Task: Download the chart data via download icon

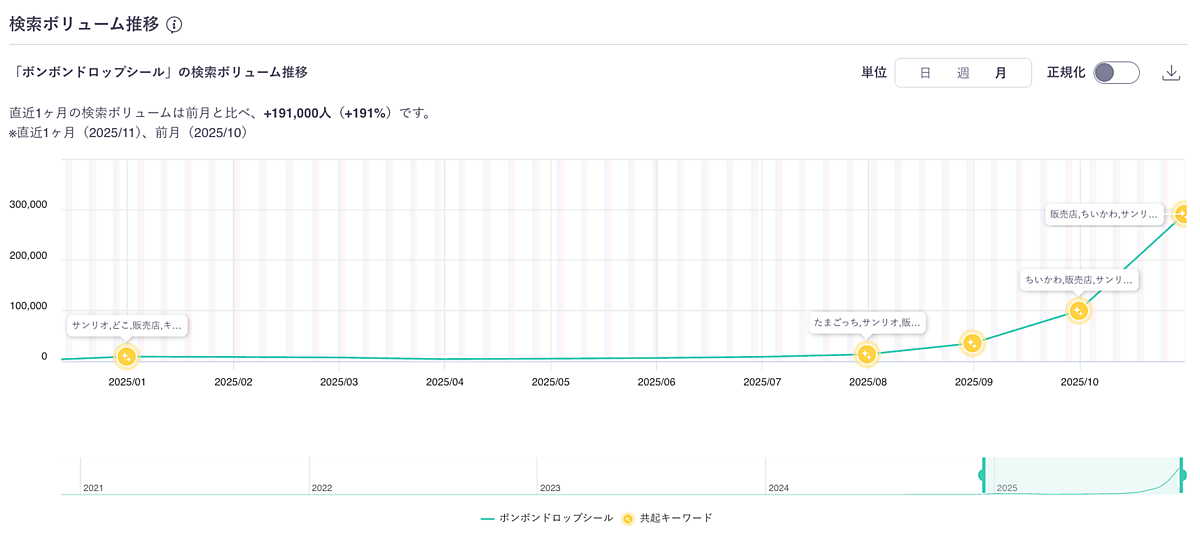Action: click(x=1171, y=73)
